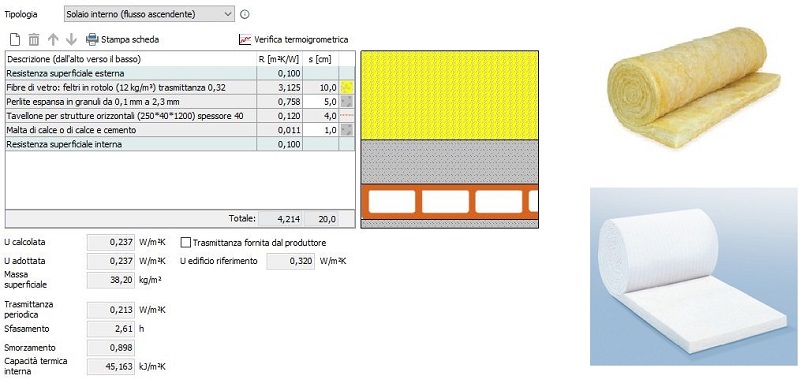Click the Stampa scheda label
This screenshot has width=800, height=383.
[130, 40]
